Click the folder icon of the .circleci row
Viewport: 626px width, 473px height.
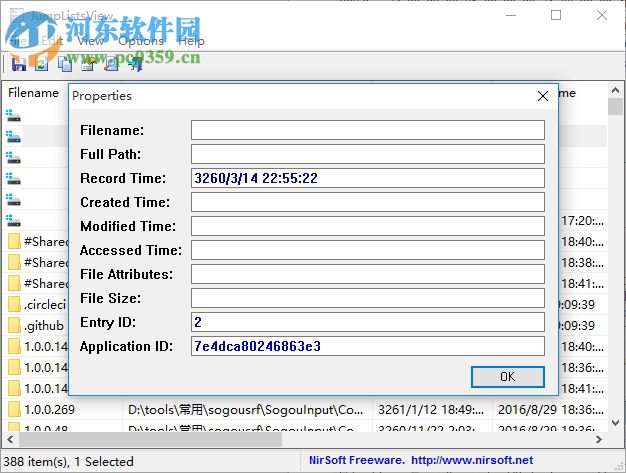14,304
